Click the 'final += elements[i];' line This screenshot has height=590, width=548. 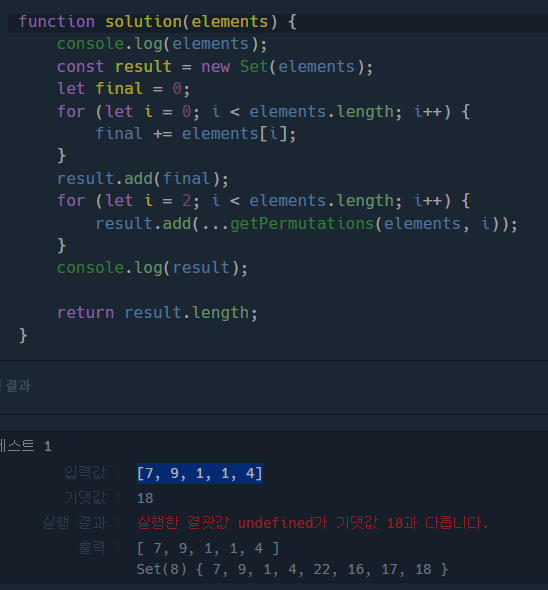(196, 134)
